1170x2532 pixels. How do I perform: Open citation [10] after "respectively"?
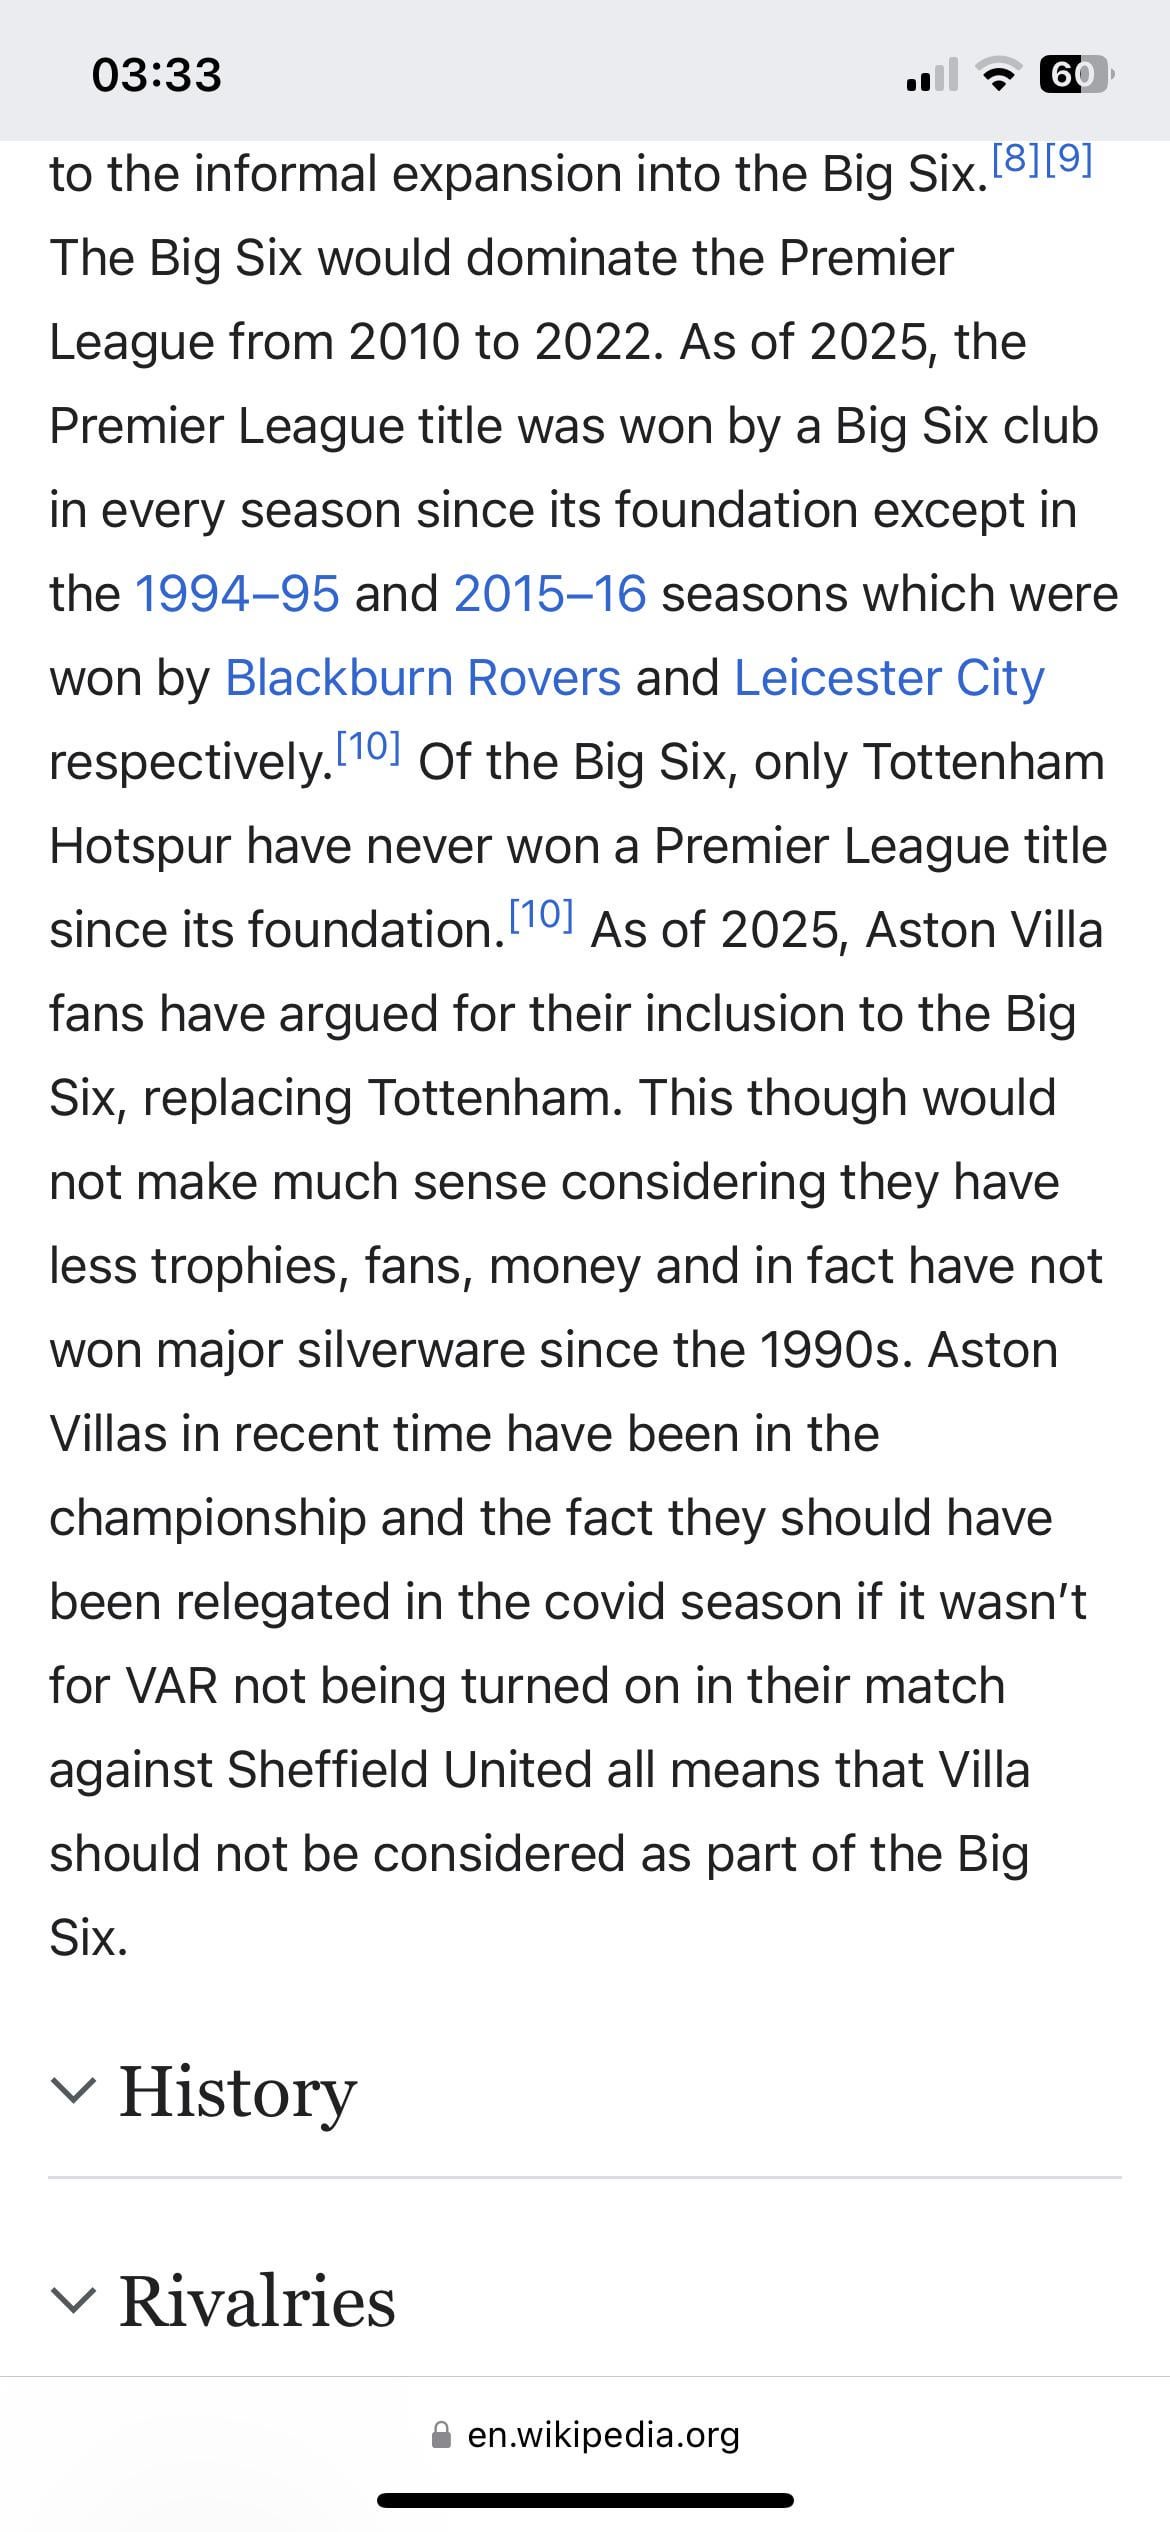pyautogui.click(x=368, y=747)
